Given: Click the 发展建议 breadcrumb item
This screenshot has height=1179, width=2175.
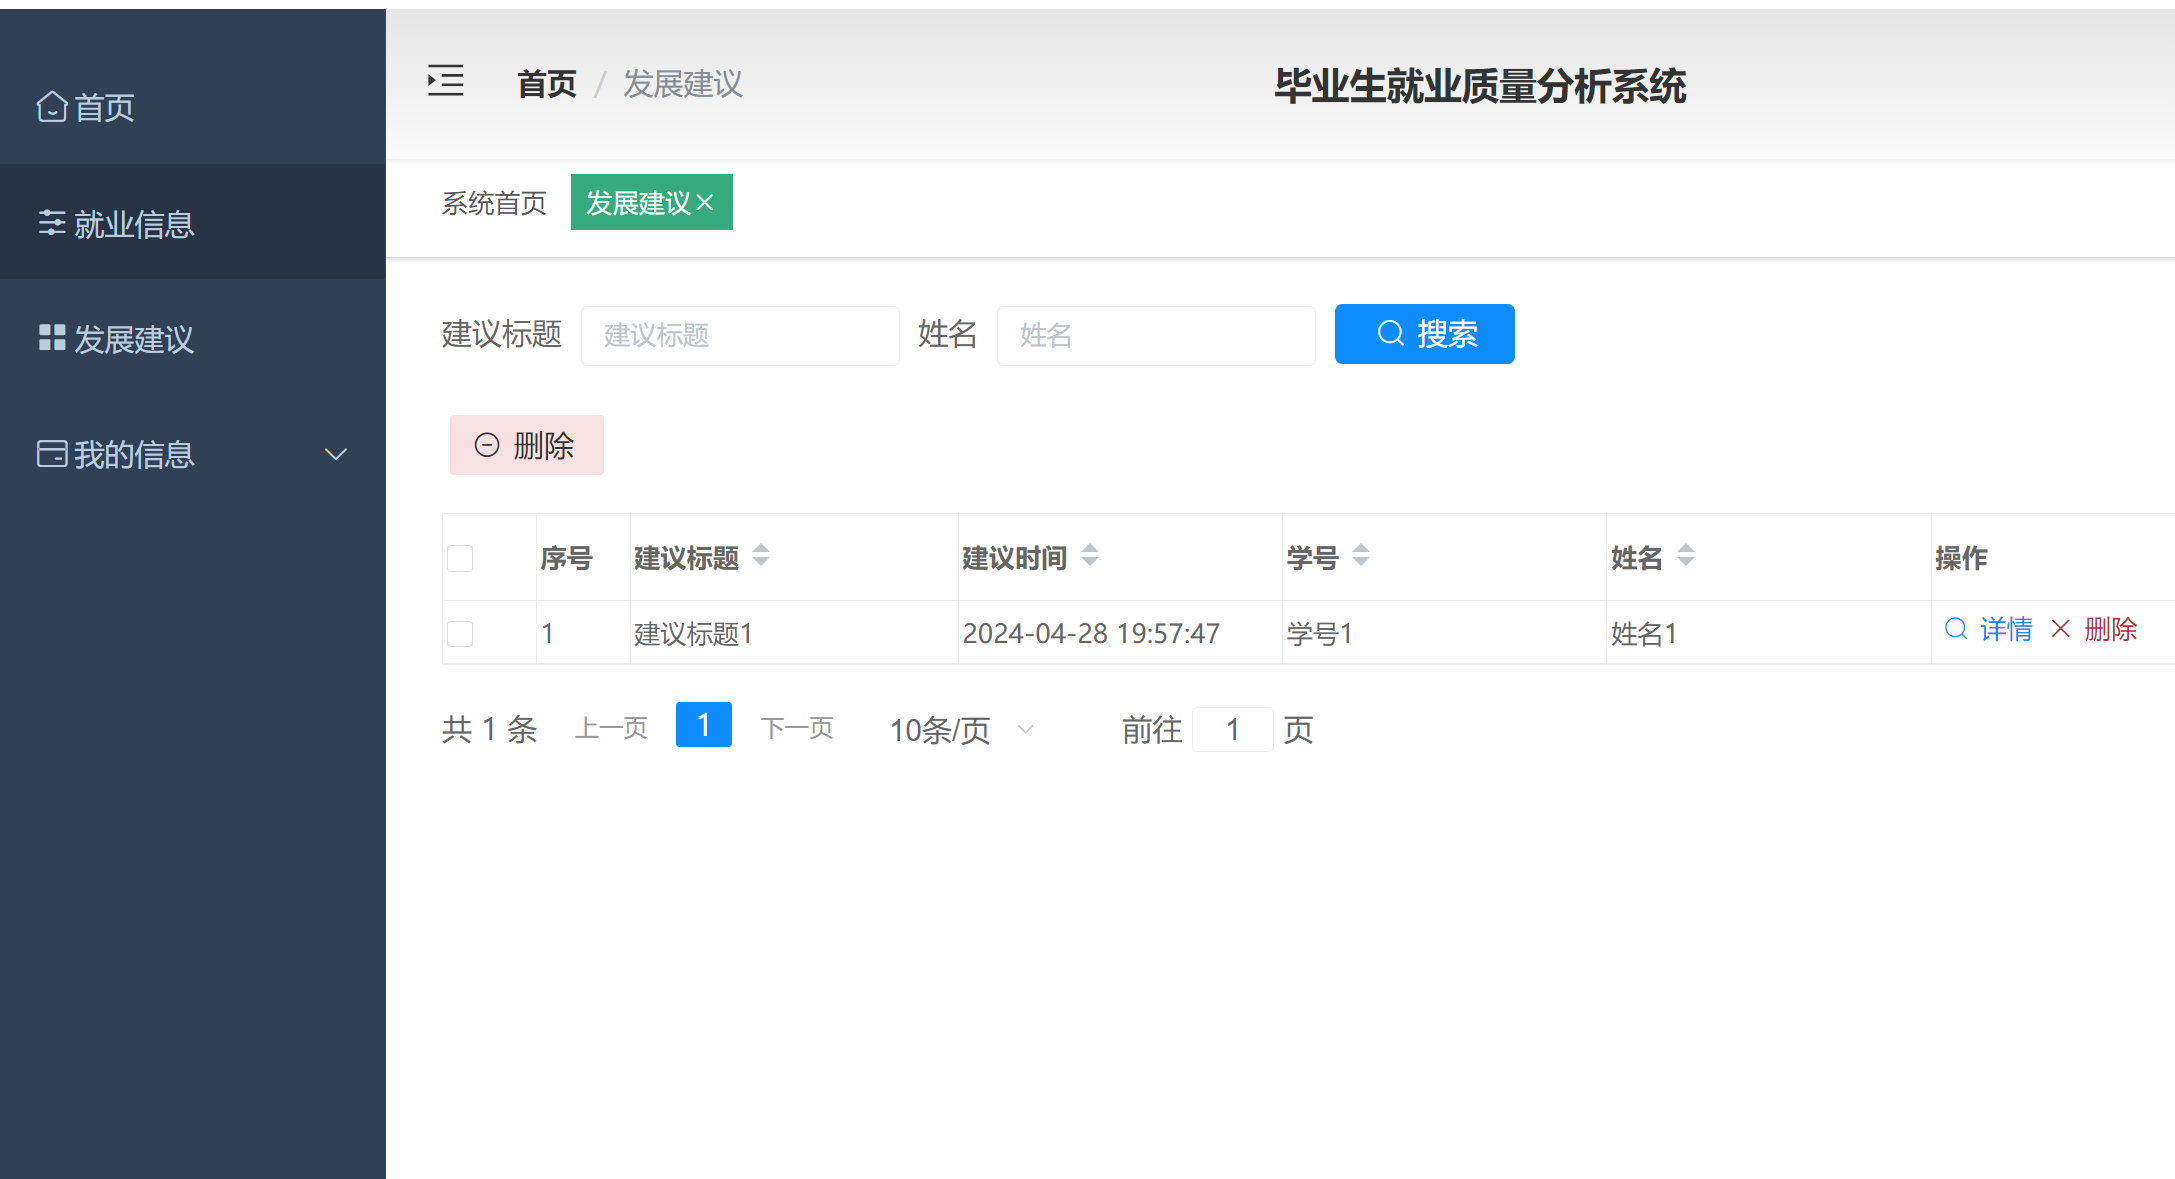Looking at the screenshot, I should click(x=683, y=84).
